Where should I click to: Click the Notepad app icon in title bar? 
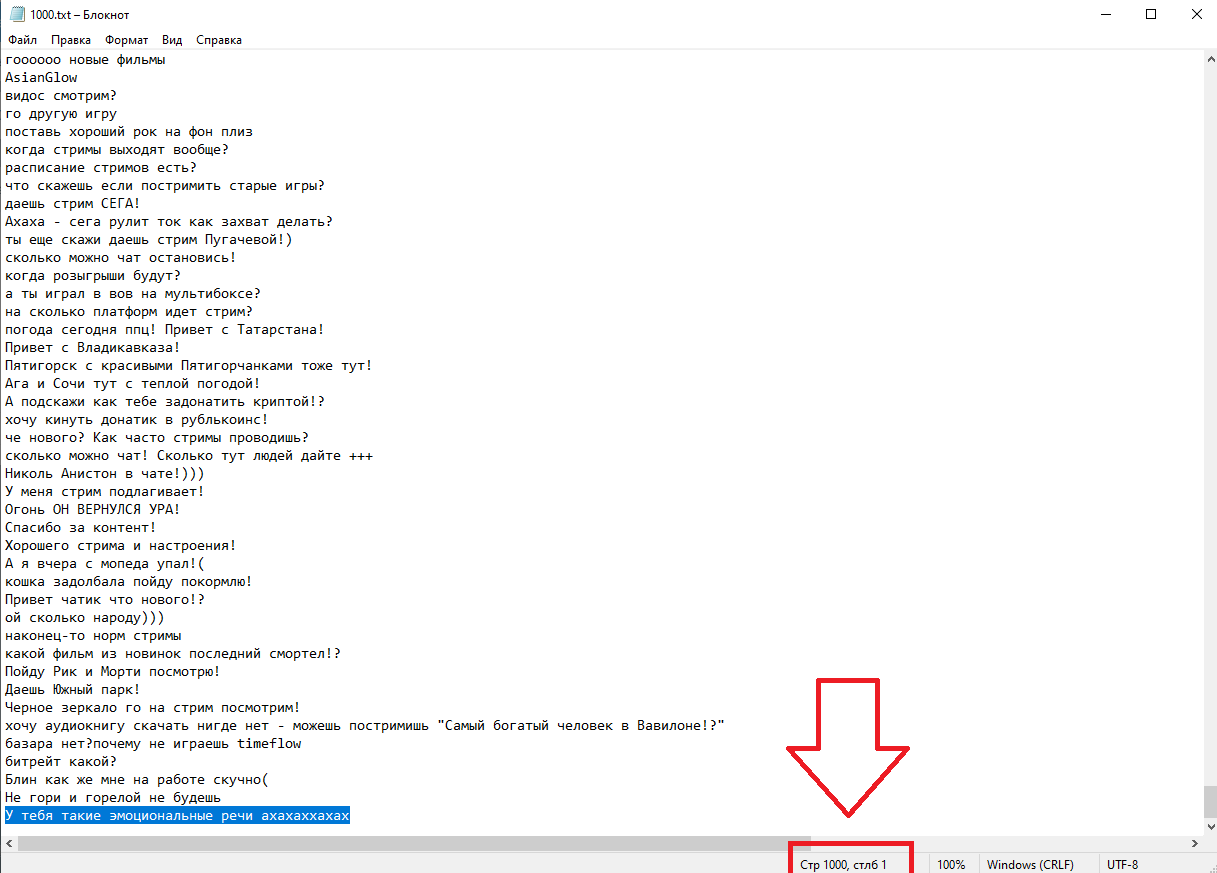pyautogui.click(x=16, y=15)
